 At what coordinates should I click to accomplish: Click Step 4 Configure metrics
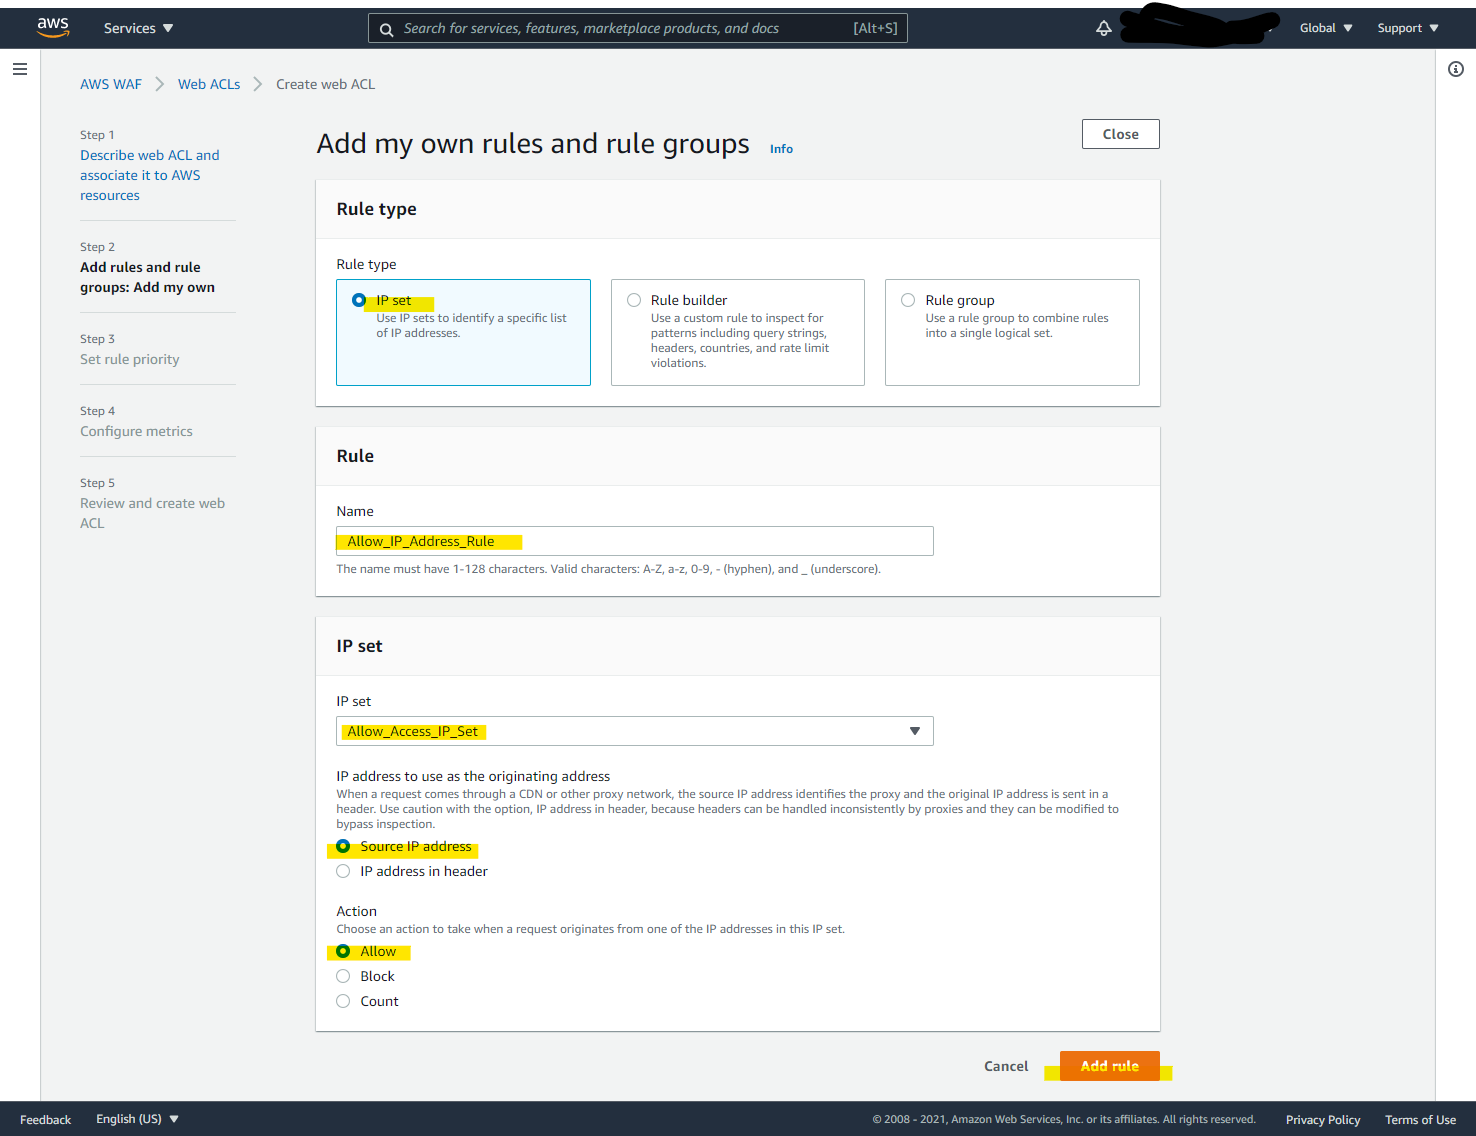[136, 431]
